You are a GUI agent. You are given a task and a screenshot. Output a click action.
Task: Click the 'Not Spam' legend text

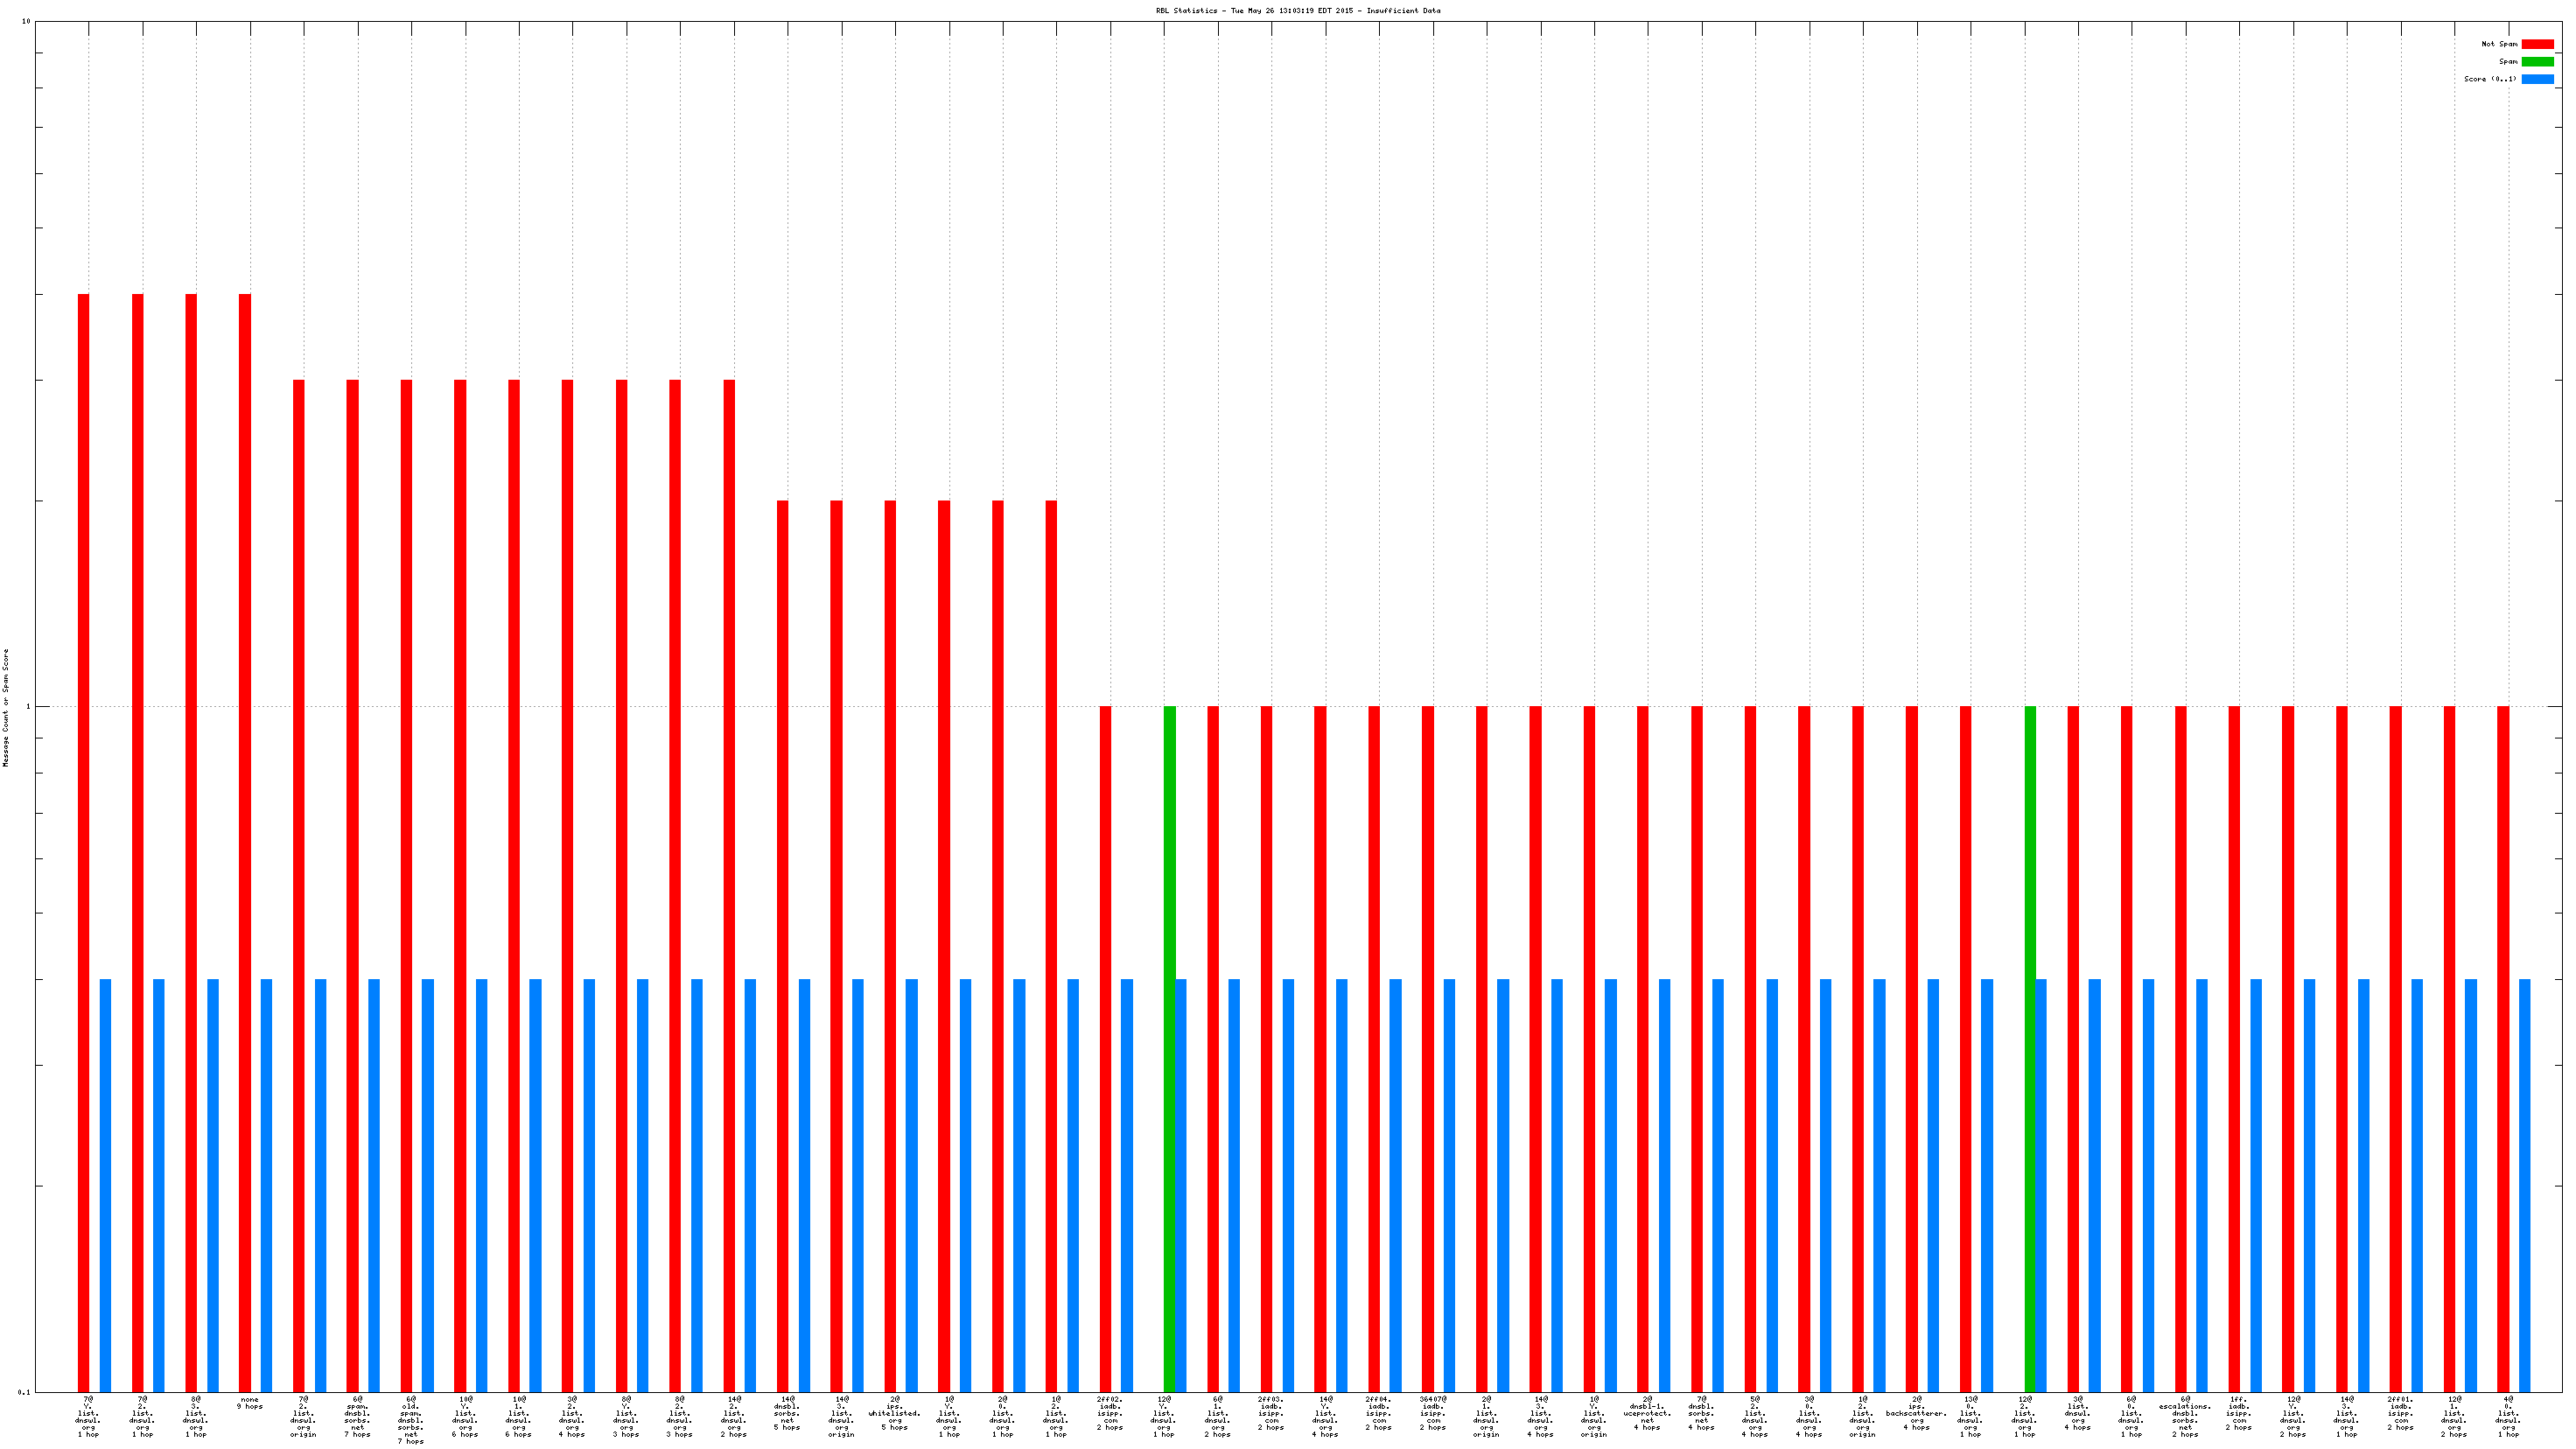coord(2499,44)
